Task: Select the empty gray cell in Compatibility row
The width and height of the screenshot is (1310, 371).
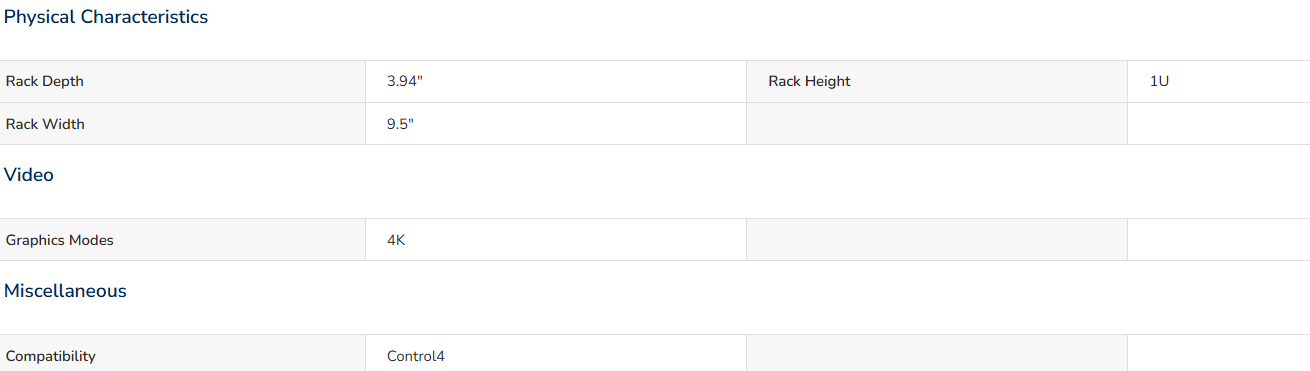Action: pyautogui.click(x=937, y=353)
